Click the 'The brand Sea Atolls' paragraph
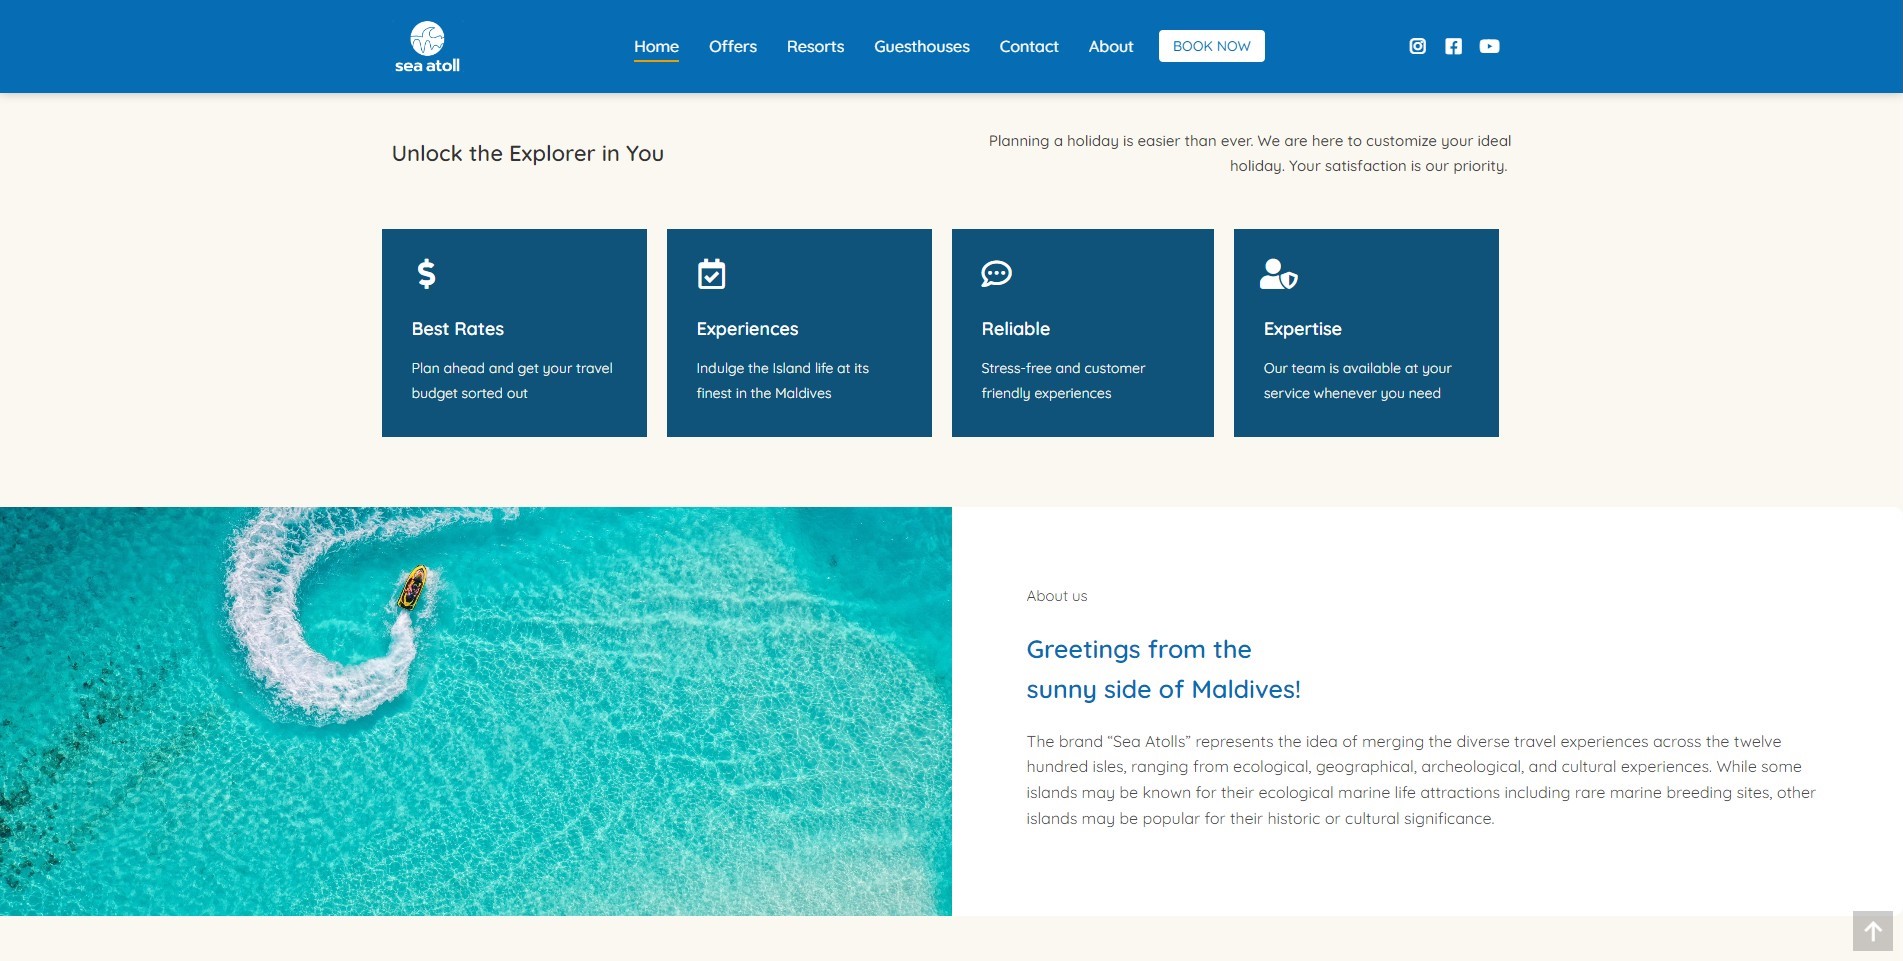Screen dimensions: 1903x961 pos(1421,780)
